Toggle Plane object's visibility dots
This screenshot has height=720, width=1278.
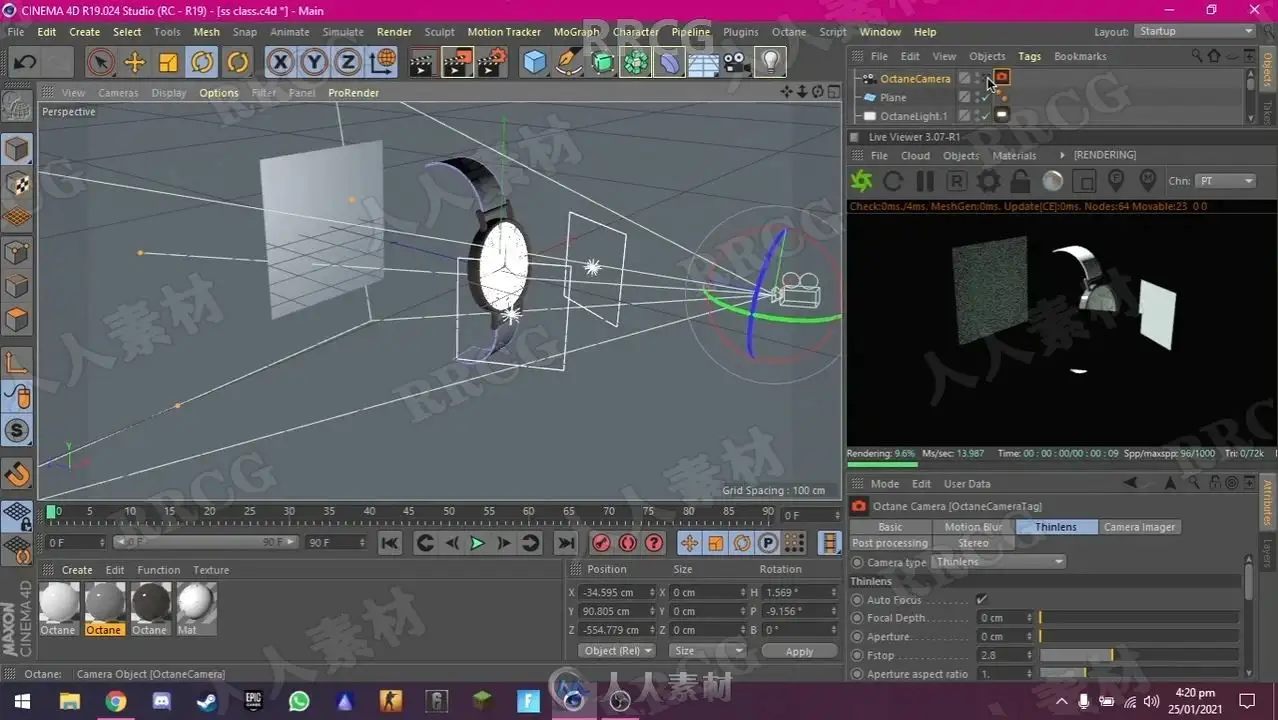pyautogui.click(x=977, y=97)
